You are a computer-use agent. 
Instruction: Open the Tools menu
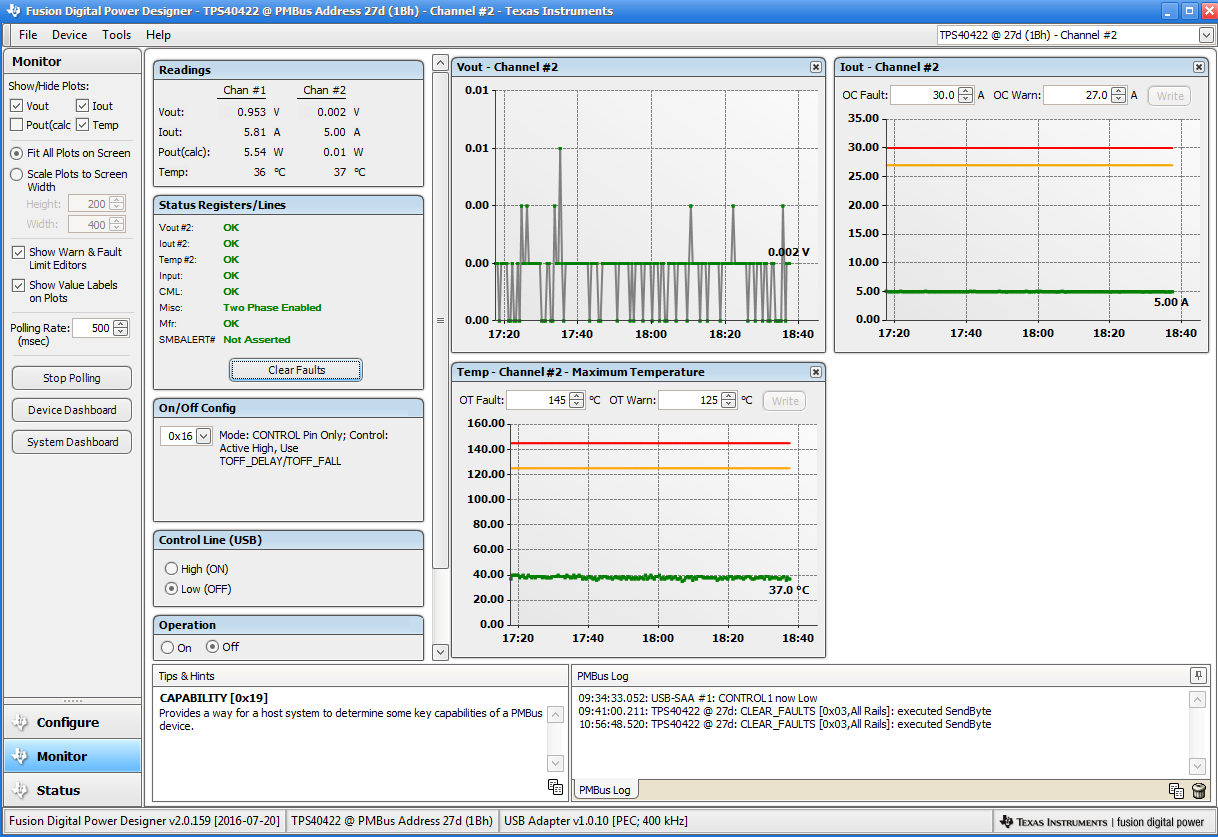(117, 34)
